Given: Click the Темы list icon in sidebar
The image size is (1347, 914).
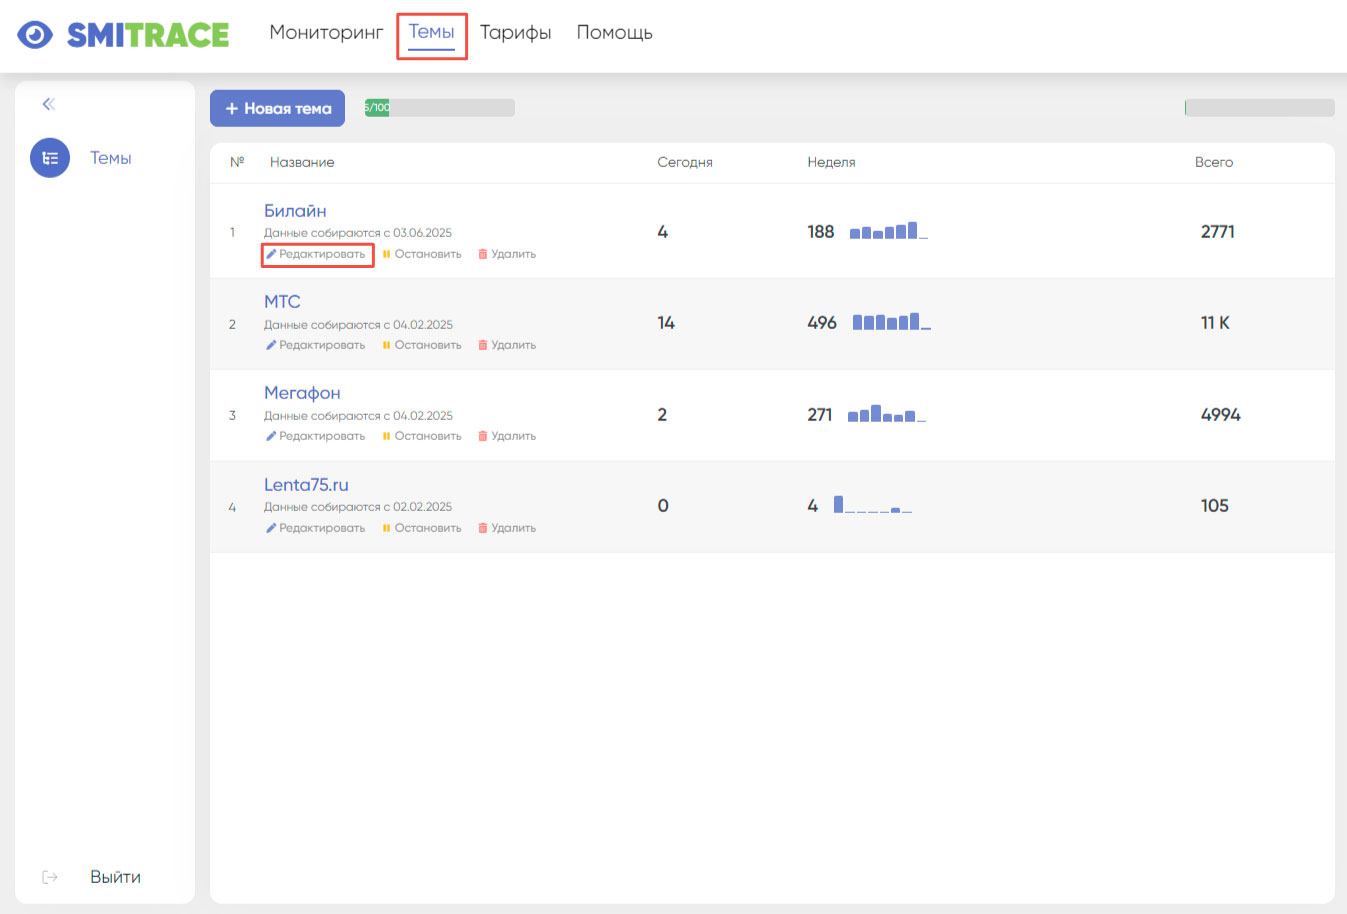Looking at the screenshot, I should [50, 158].
